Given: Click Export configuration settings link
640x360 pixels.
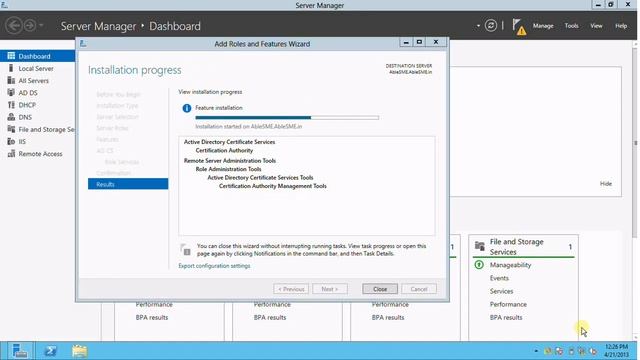Looking at the screenshot, I should [214, 266].
